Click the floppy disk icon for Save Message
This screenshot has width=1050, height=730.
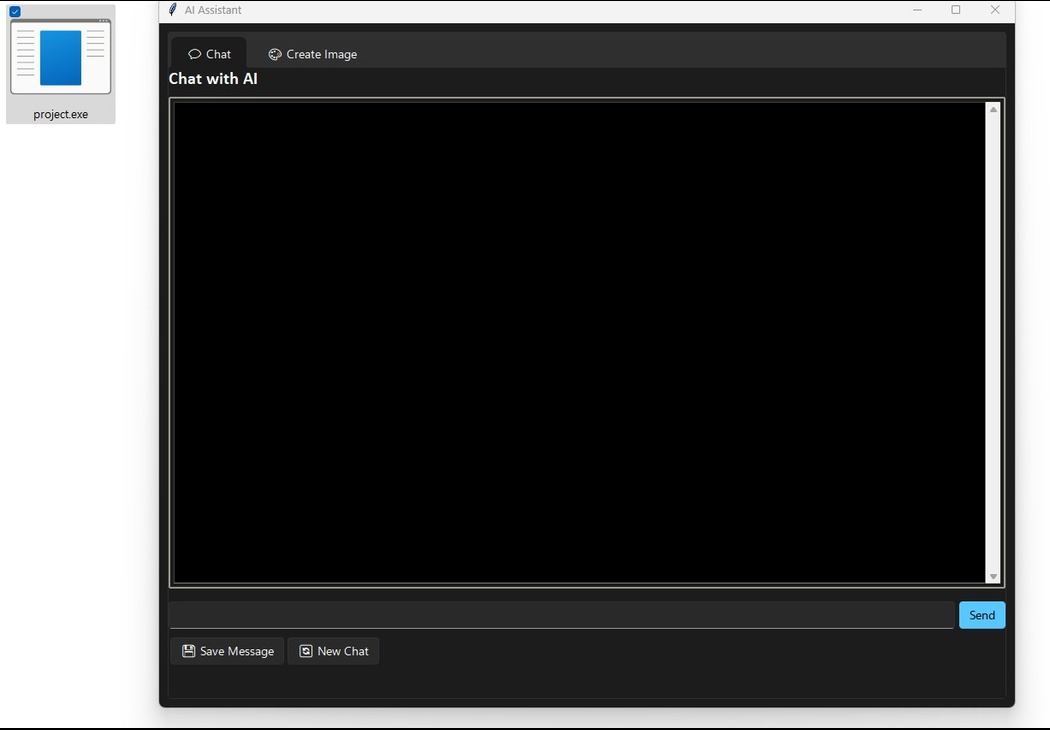[x=188, y=651]
